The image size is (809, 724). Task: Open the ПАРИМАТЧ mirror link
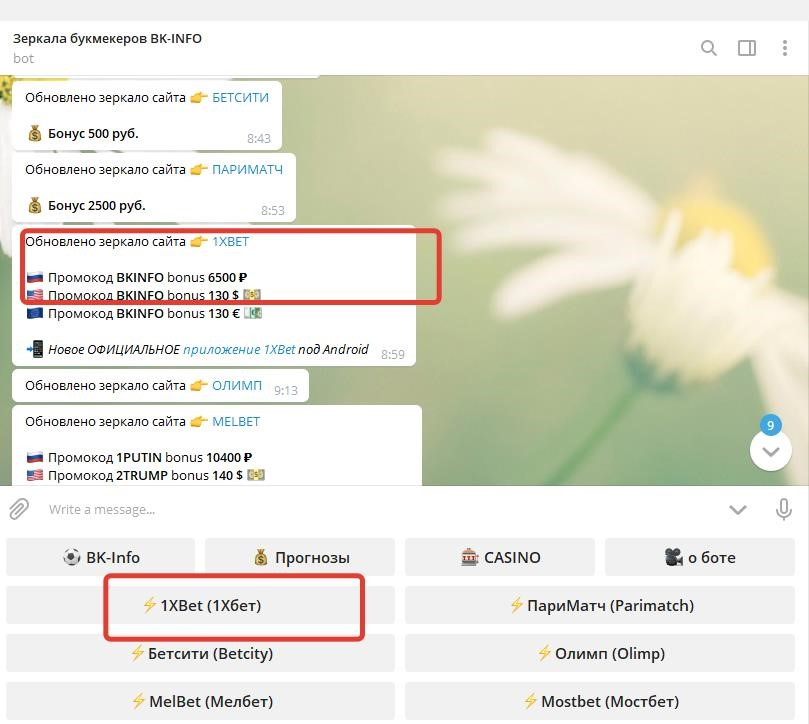click(248, 169)
